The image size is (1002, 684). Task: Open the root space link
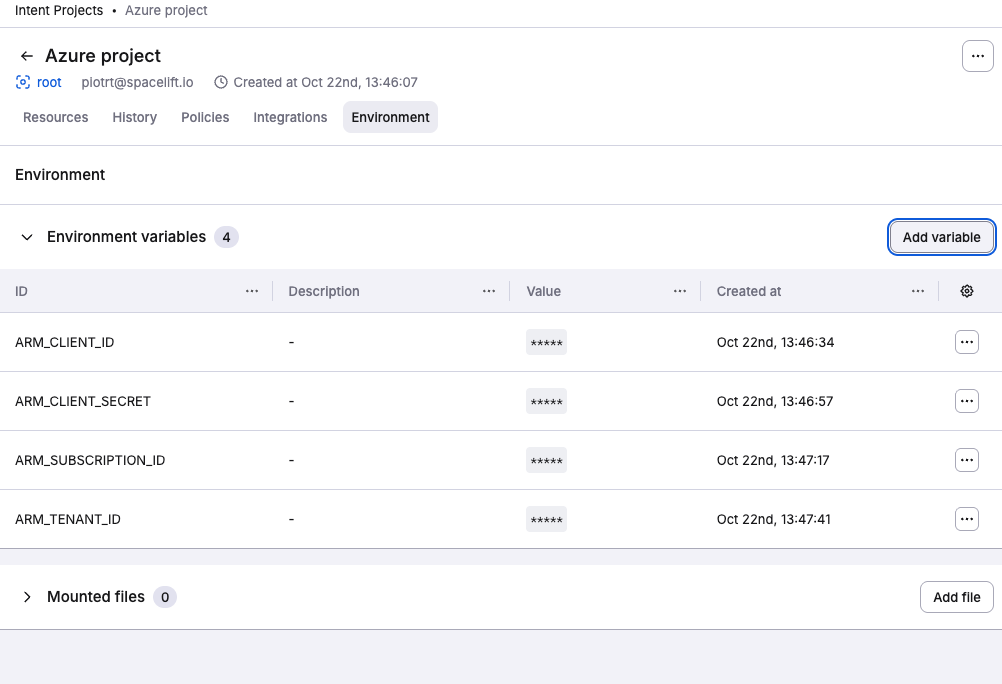coord(48,82)
